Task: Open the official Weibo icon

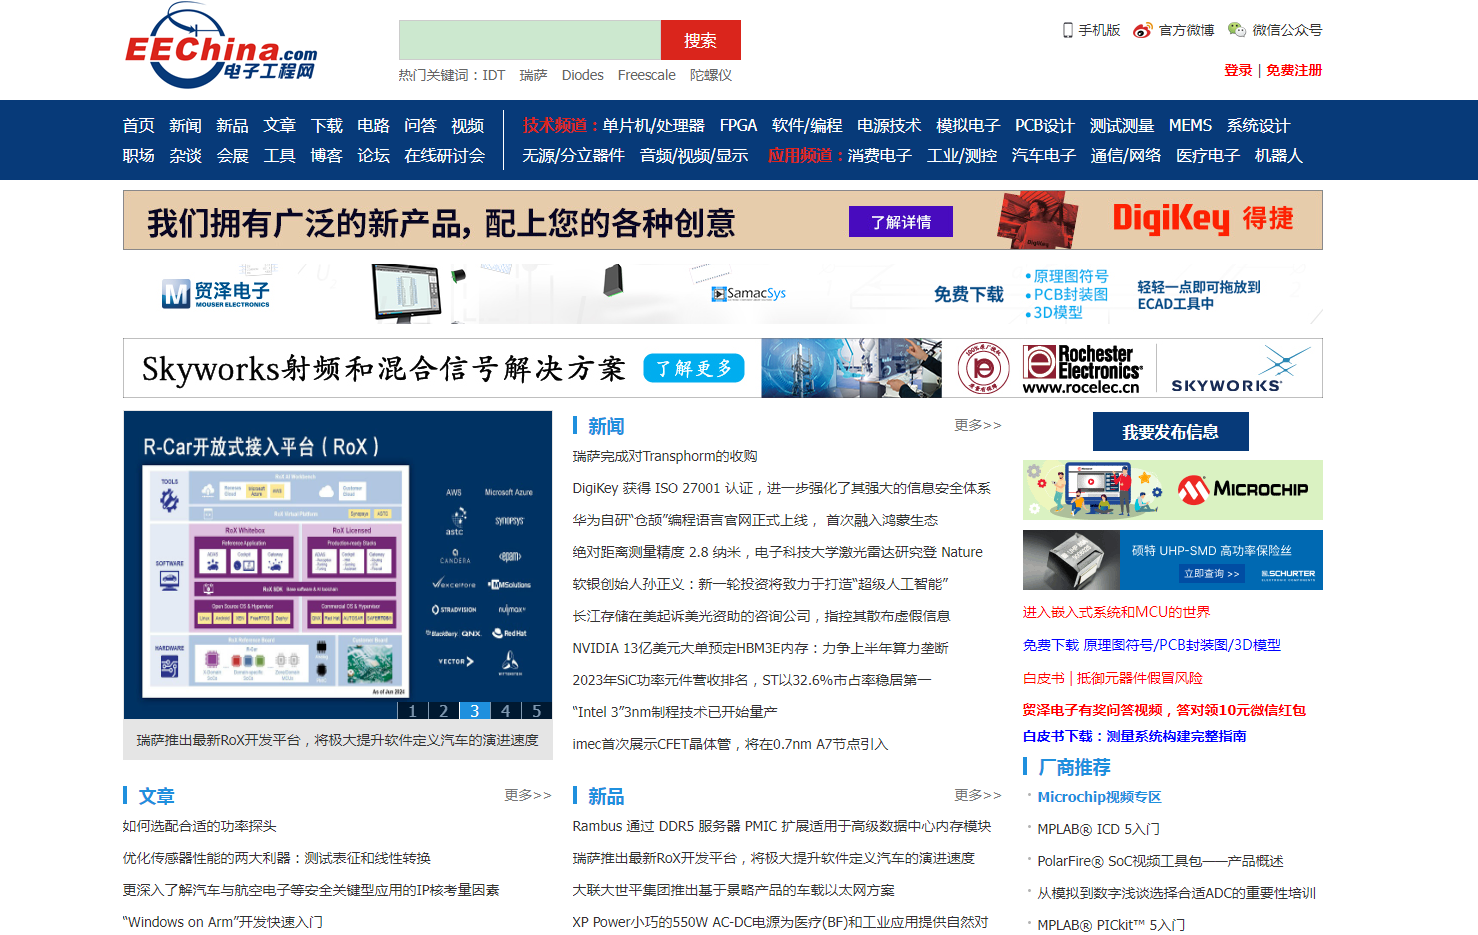Action: pyautogui.click(x=1142, y=30)
